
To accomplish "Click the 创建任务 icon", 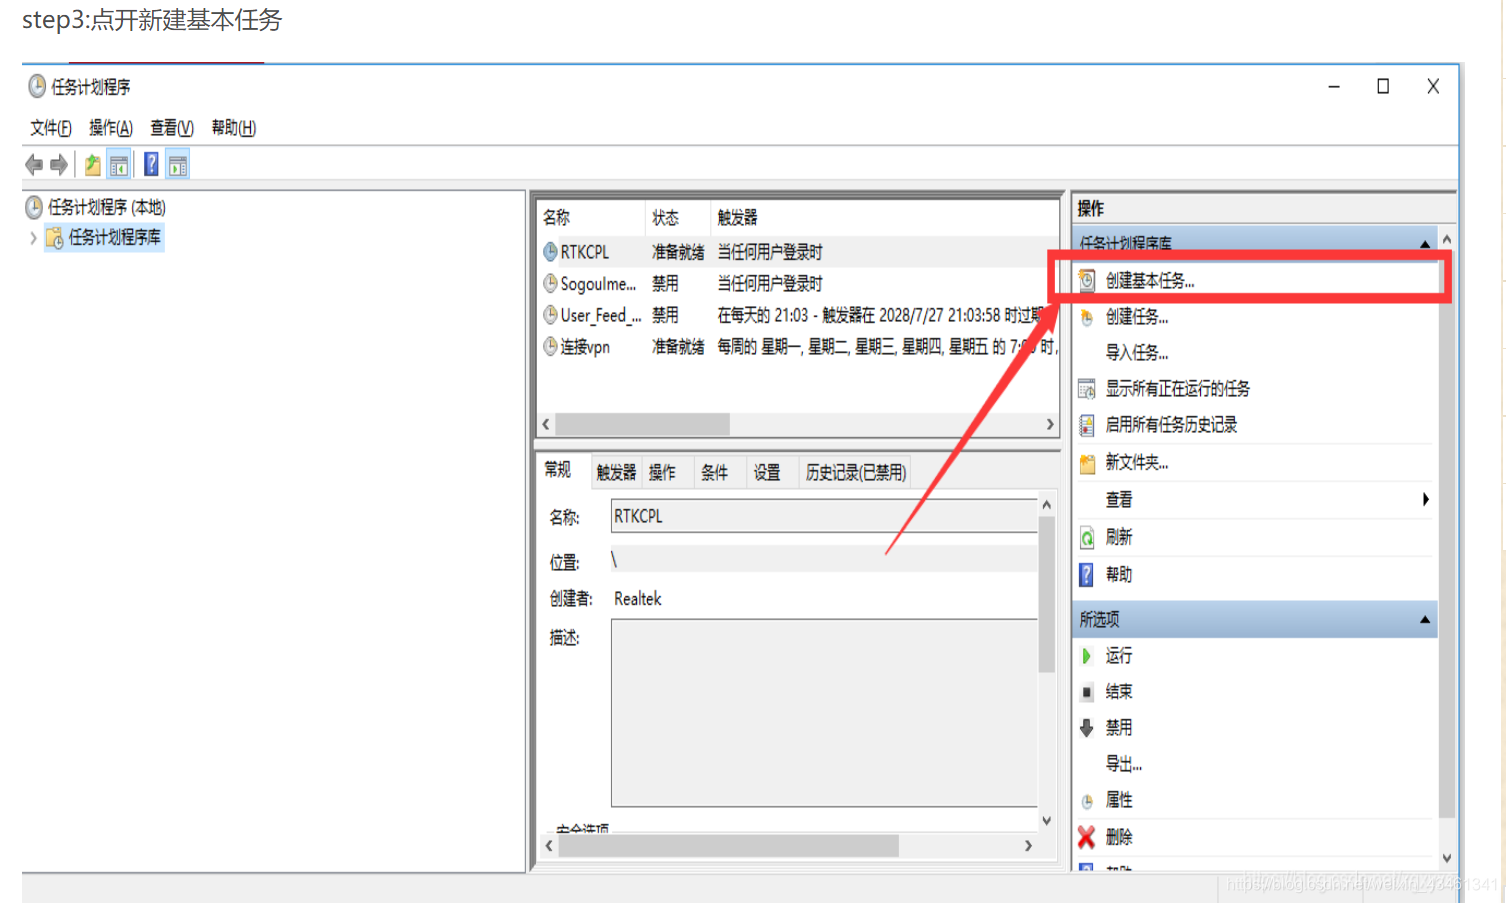I will (x=1087, y=317).
